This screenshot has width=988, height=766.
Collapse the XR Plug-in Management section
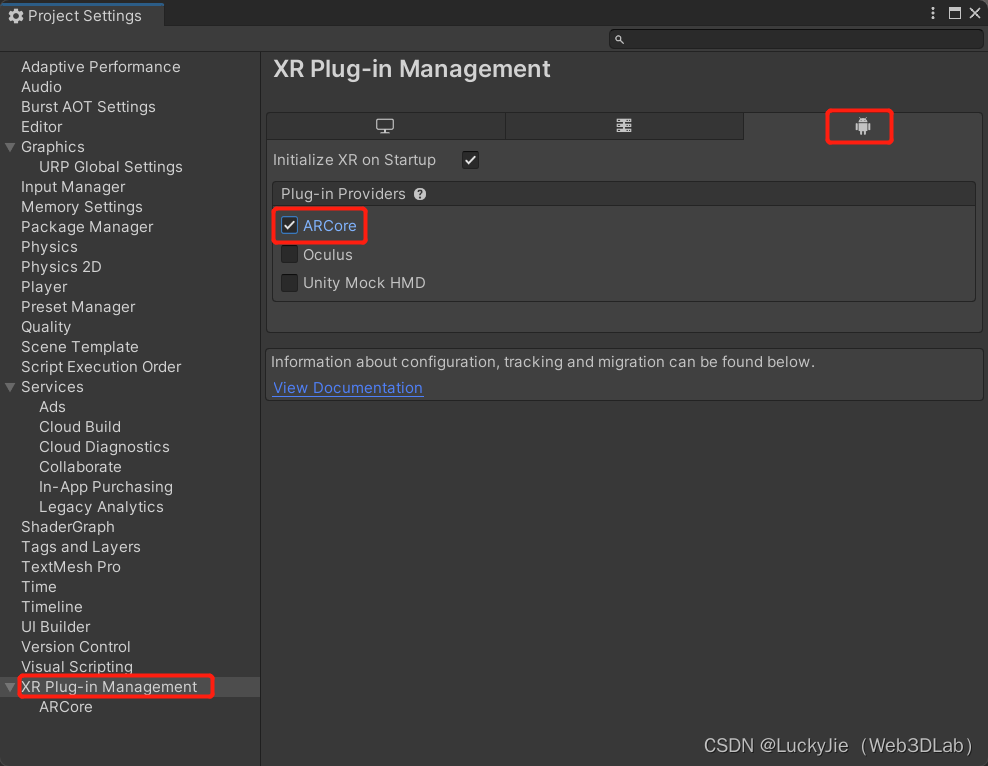click(x=10, y=687)
